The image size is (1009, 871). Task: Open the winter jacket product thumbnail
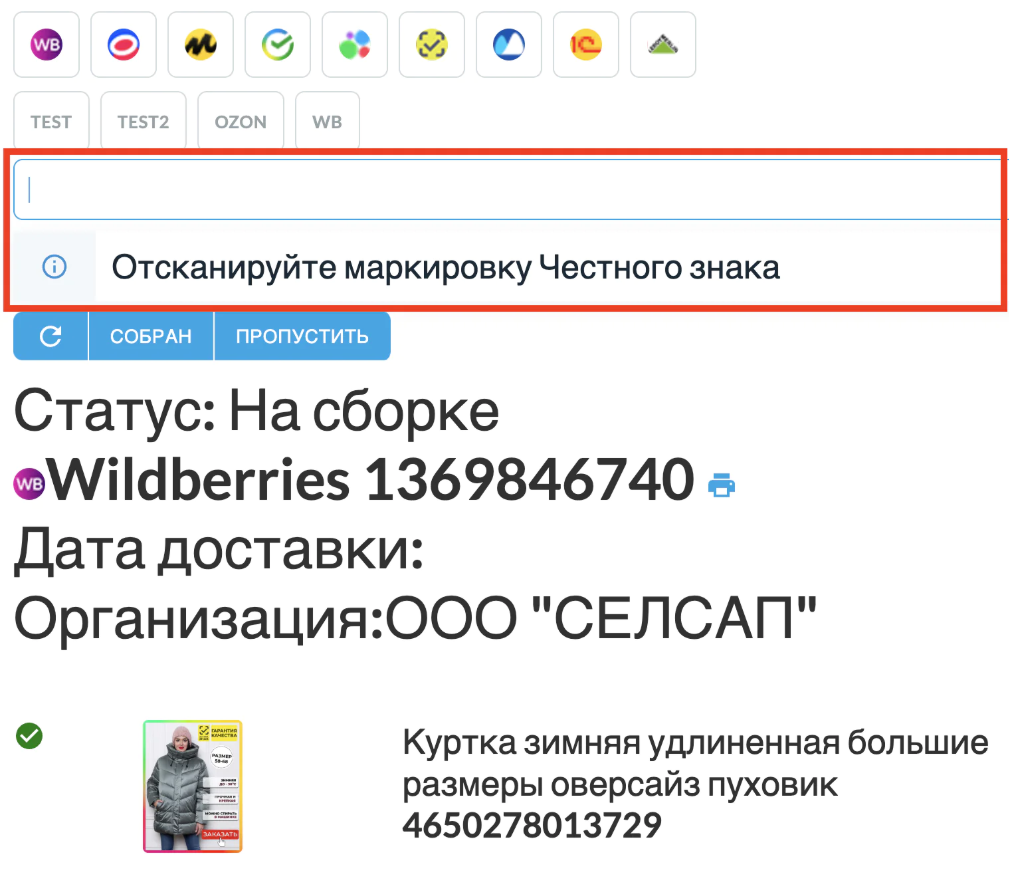coord(193,786)
